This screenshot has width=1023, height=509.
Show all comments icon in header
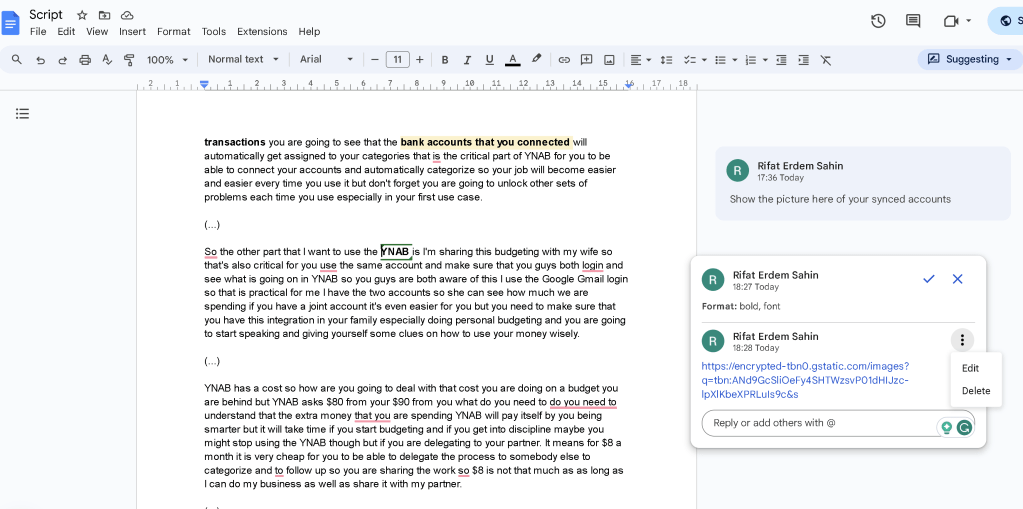913,21
